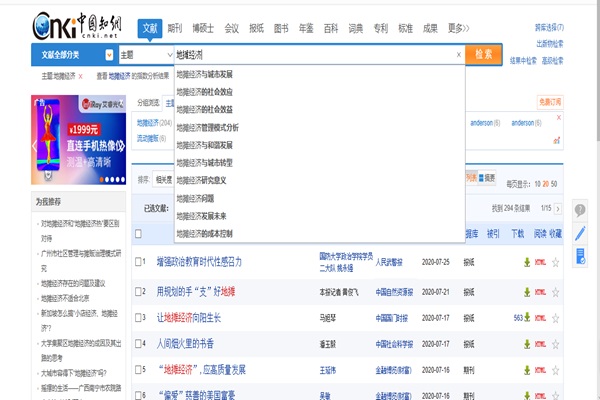Open the help question-mark sidebar icon
The height and width of the screenshot is (400, 600).
[x=580, y=210]
